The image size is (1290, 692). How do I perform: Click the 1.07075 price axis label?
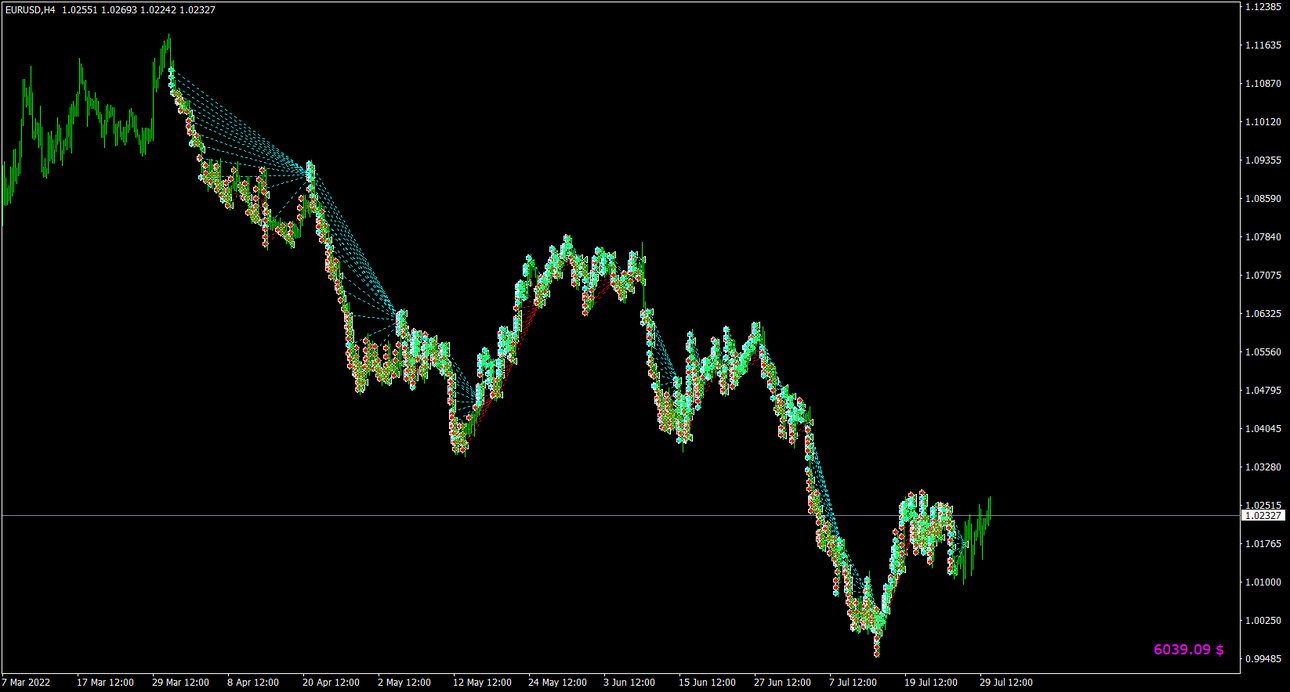1263,275
